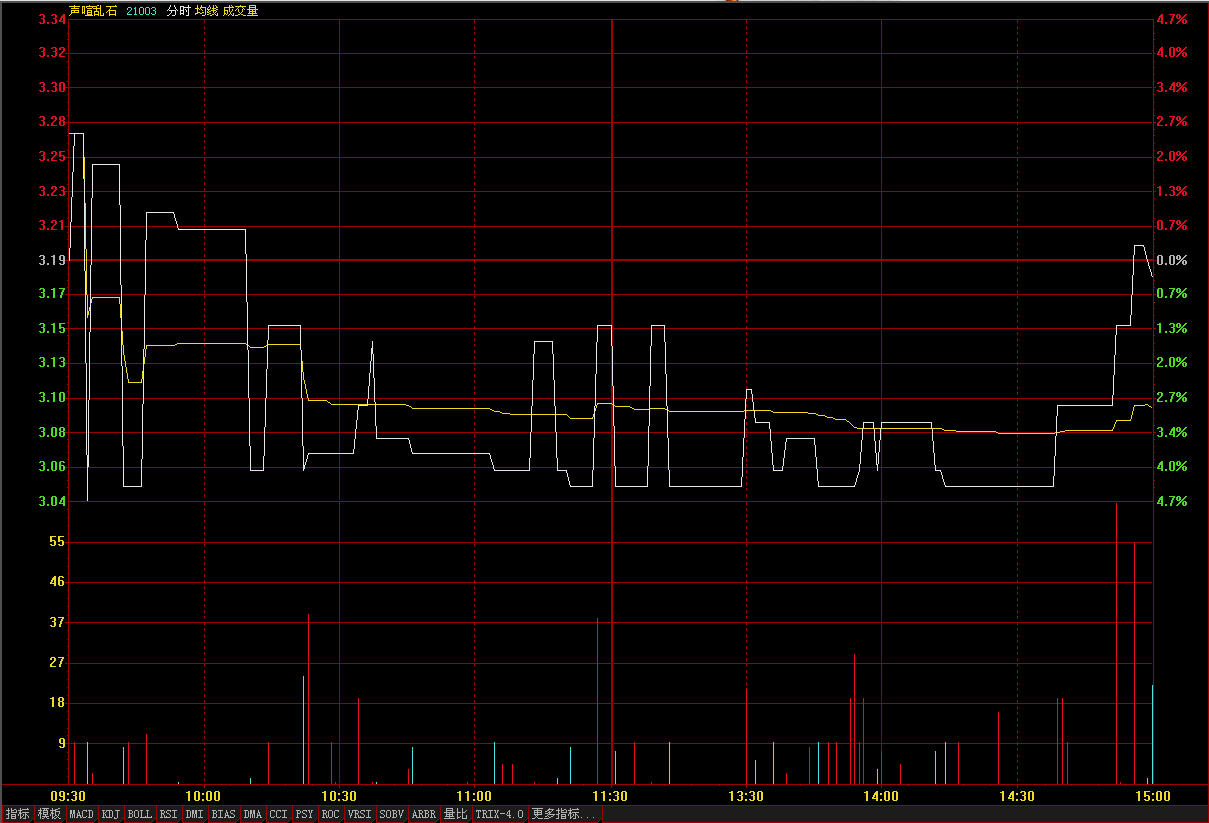This screenshot has height=823, width=1209.
Task: Click the 09:30 time axis label
Action: coord(68,797)
